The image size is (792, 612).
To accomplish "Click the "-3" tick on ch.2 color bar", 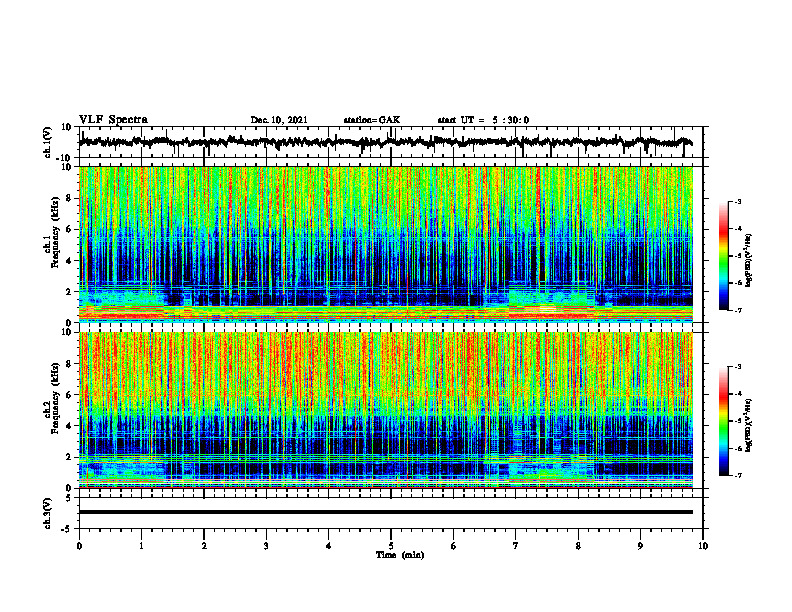I will pyautogui.click(x=737, y=367).
